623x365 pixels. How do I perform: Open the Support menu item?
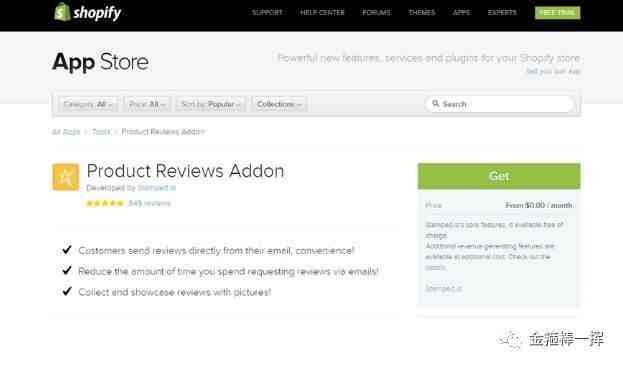[x=267, y=13]
